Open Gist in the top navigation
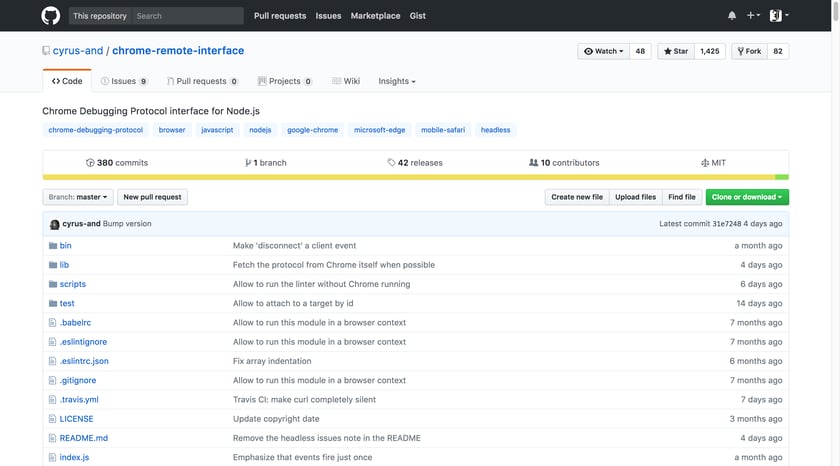The height and width of the screenshot is (466, 840). (x=418, y=16)
